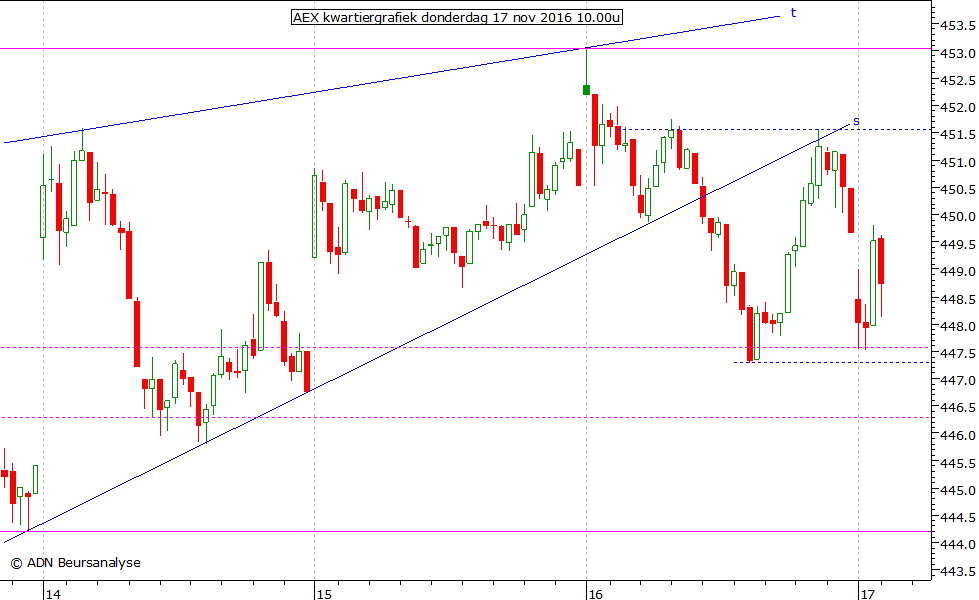
Task: Click the price axis label 445.0
Action: [958, 490]
